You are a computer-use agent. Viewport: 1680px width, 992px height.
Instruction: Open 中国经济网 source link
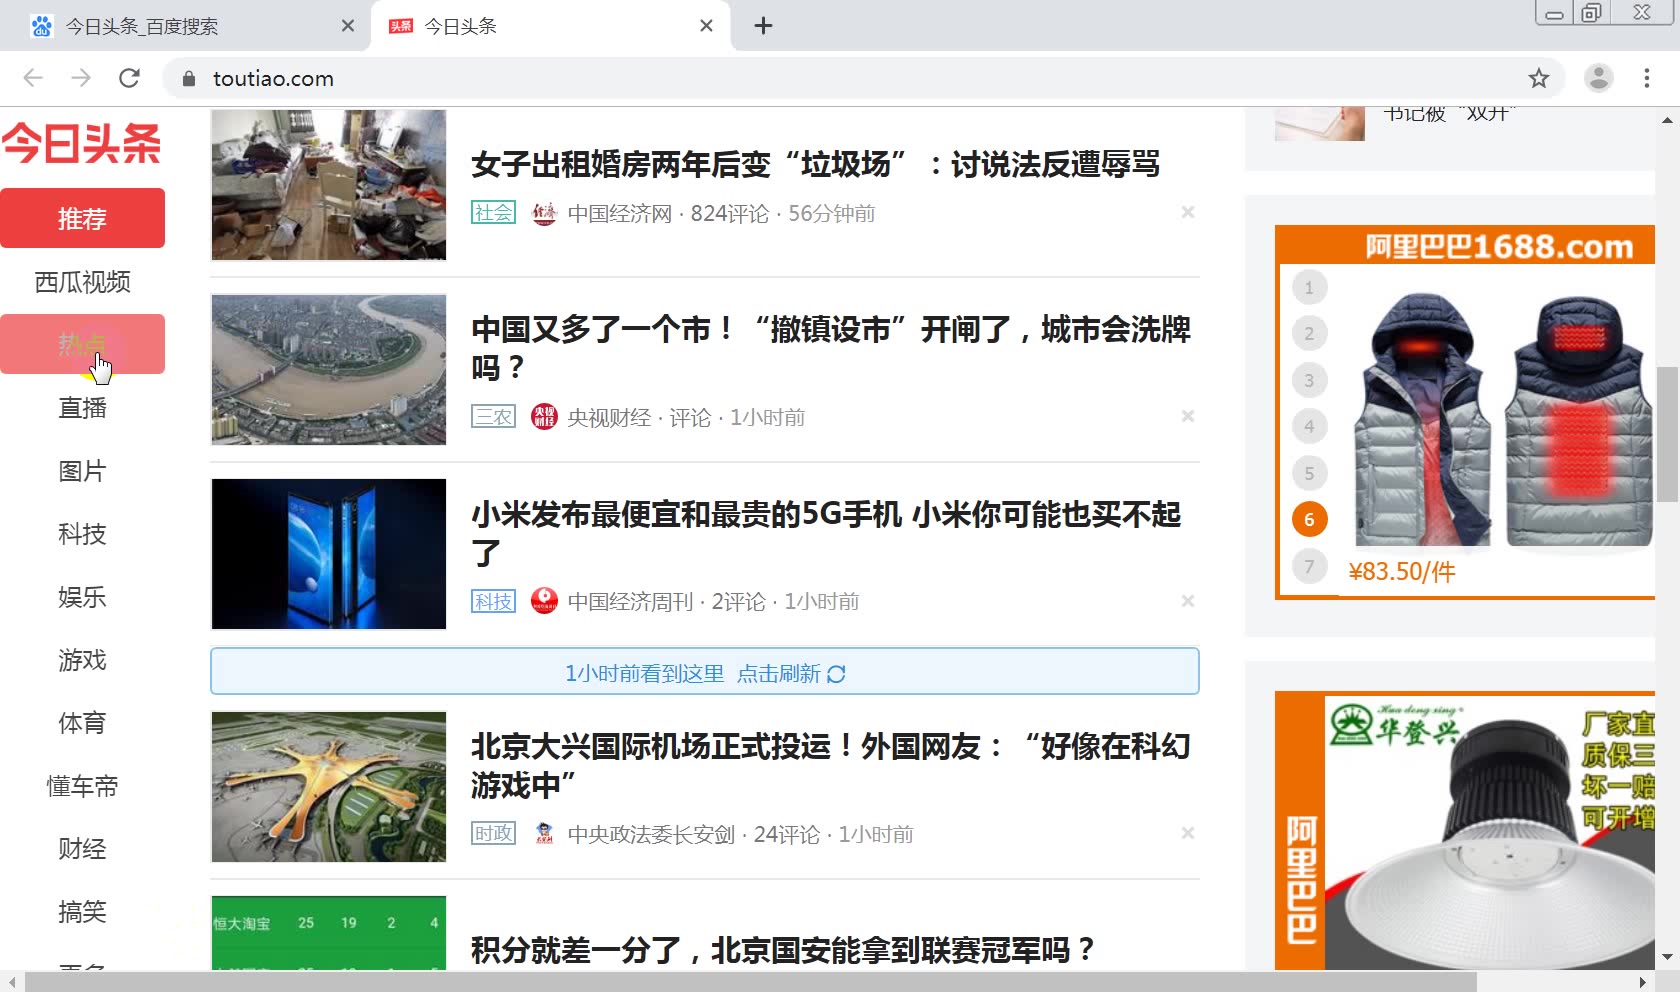(x=620, y=214)
